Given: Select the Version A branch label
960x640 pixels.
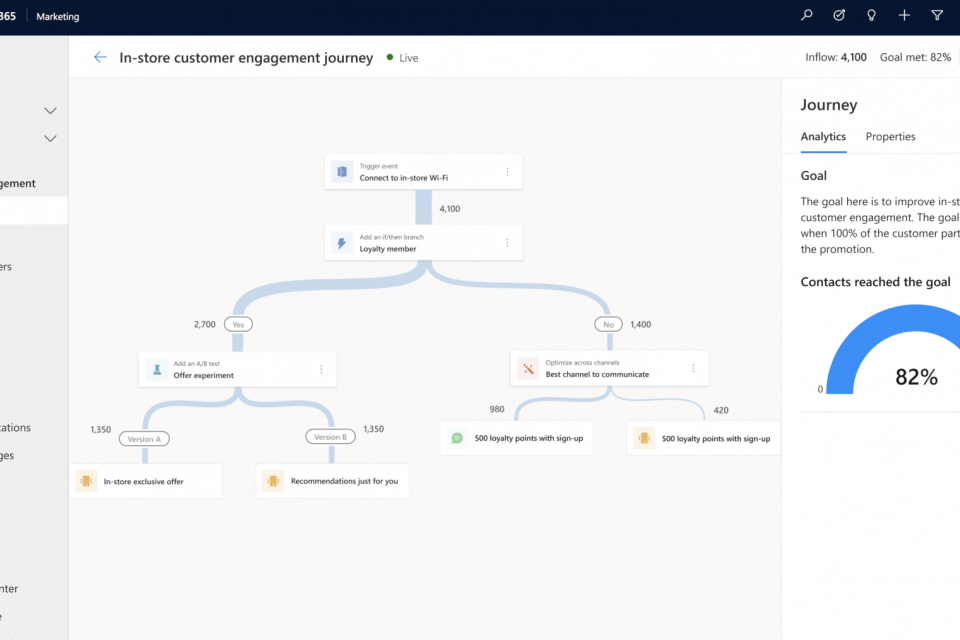Looking at the screenshot, I should 143,439.
